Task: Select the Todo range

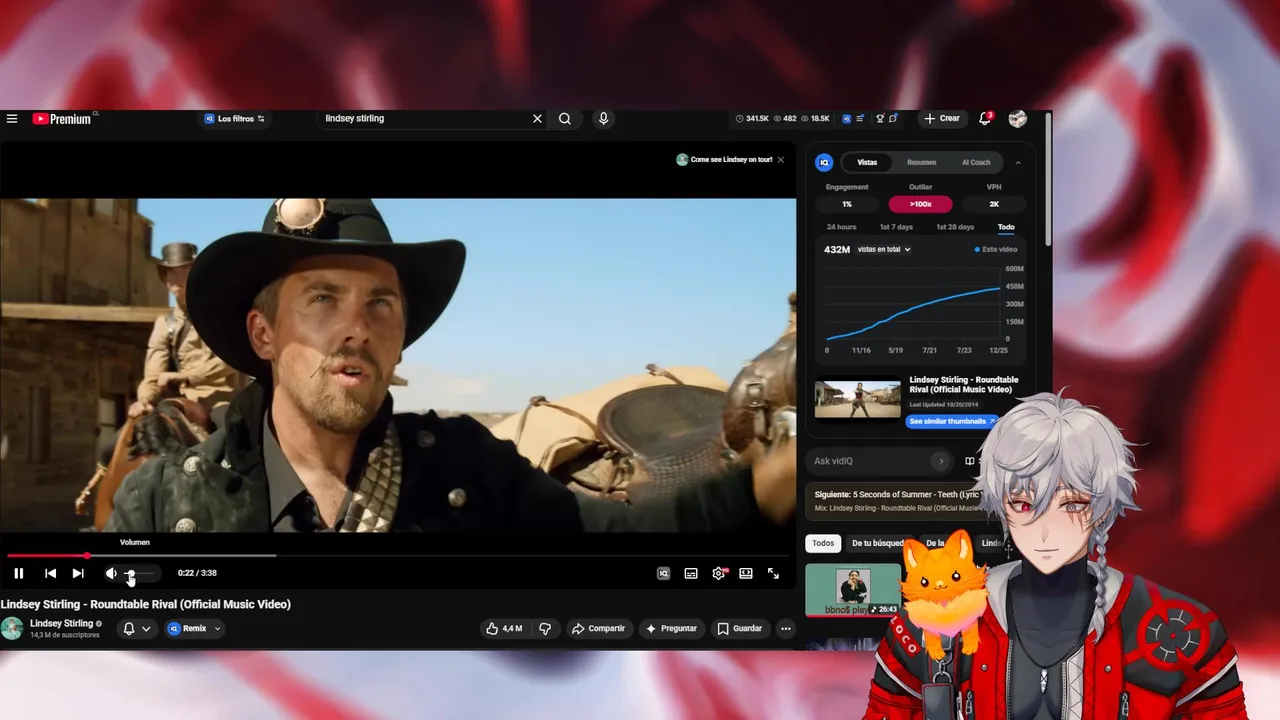Action: click(1006, 227)
